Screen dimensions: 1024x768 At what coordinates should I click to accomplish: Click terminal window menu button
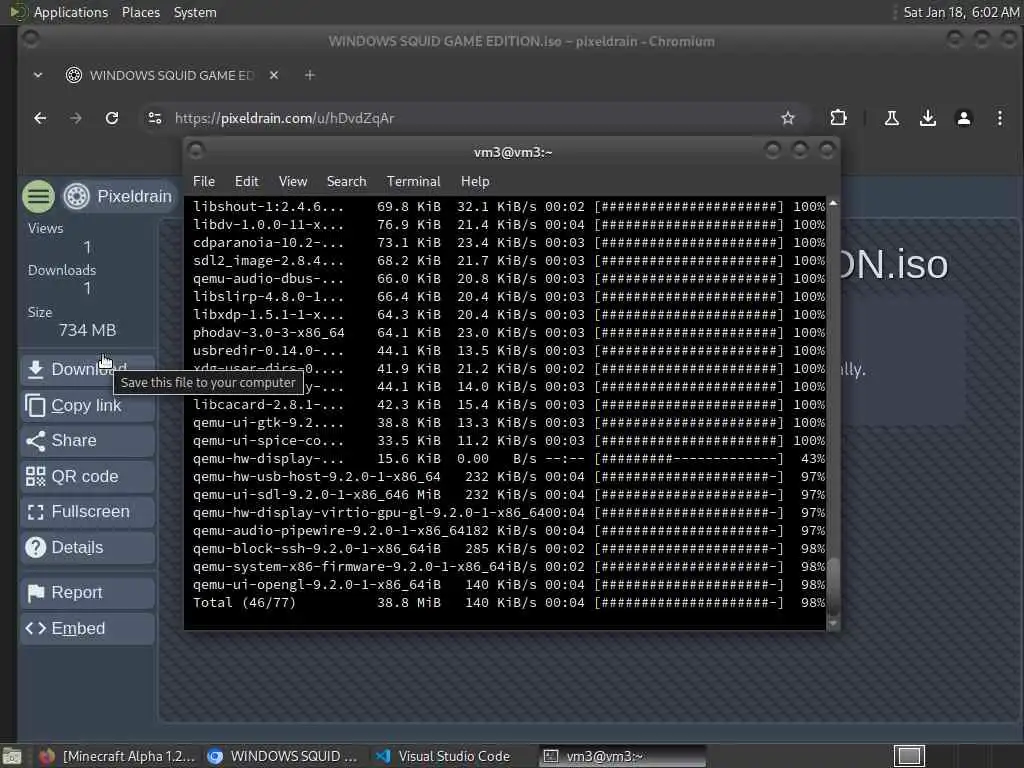(x=195, y=151)
